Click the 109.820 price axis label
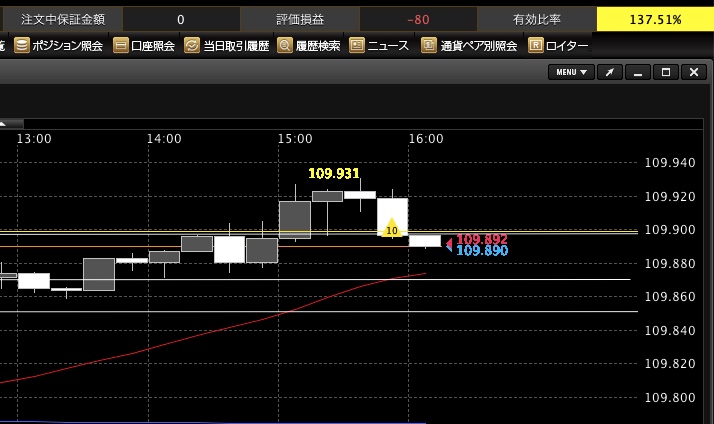This screenshot has width=714, height=424. [670, 363]
